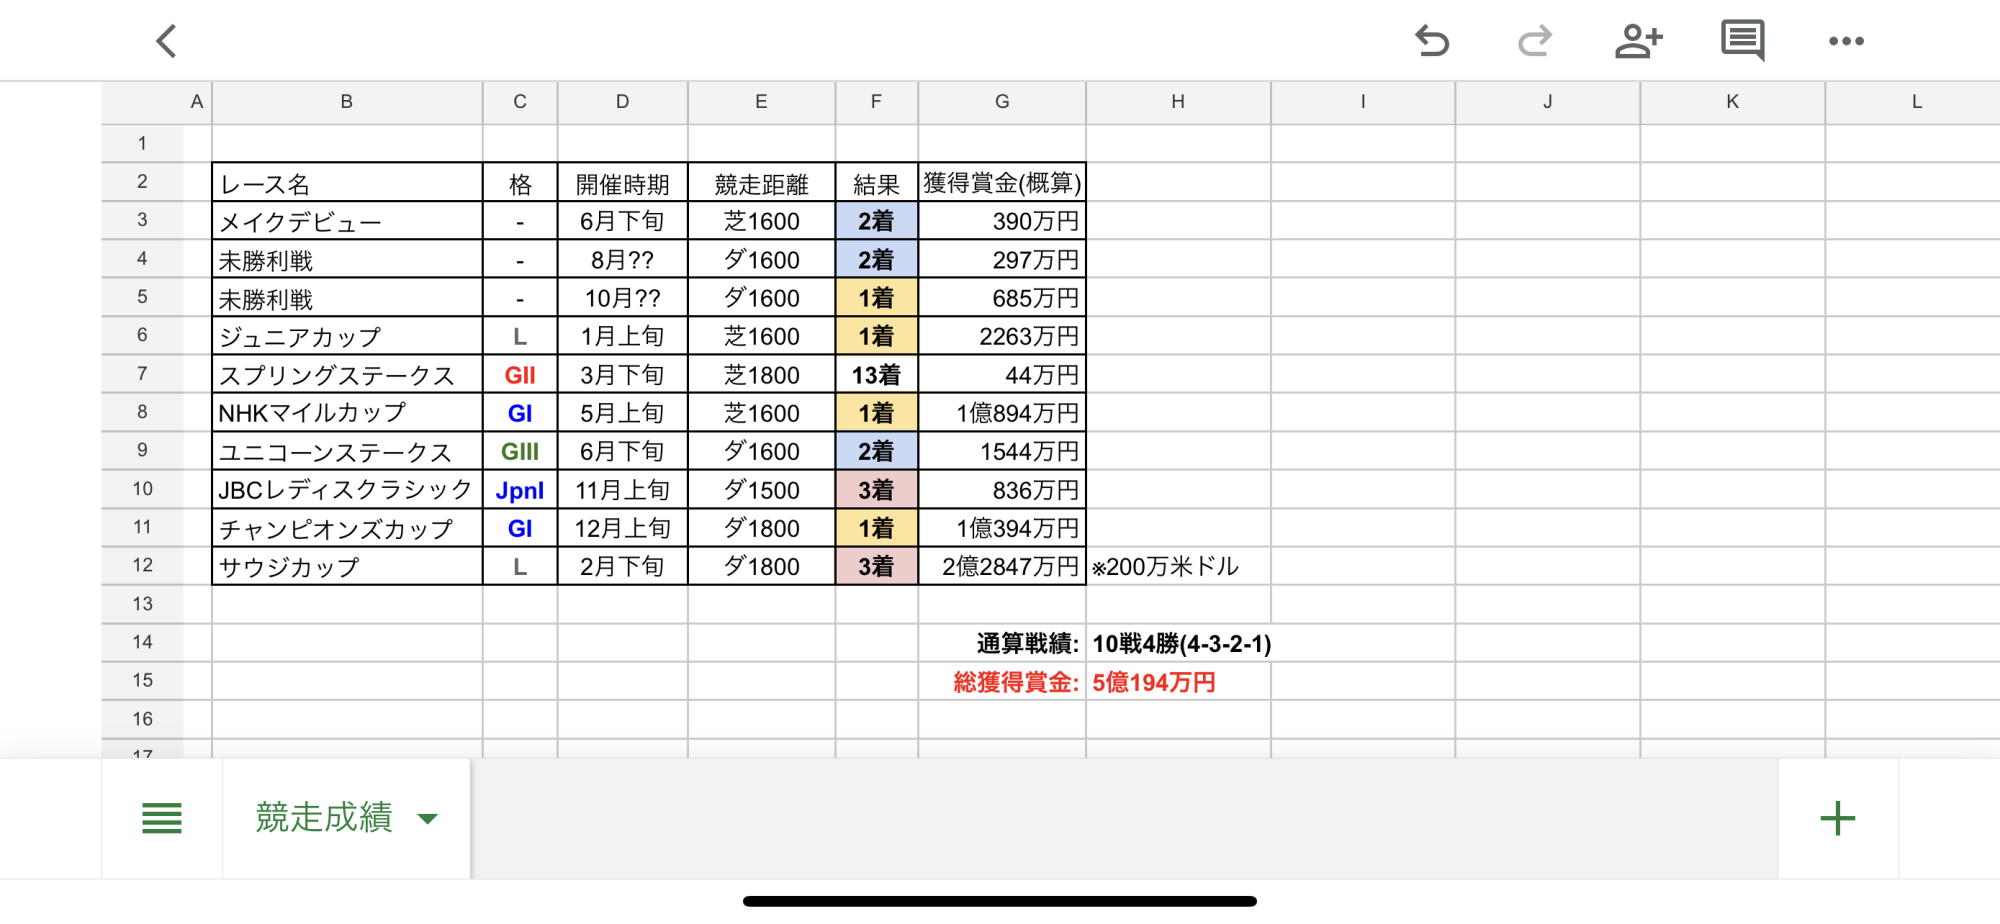2000x924 pixels.
Task: Select column H header
Action: click(1178, 102)
